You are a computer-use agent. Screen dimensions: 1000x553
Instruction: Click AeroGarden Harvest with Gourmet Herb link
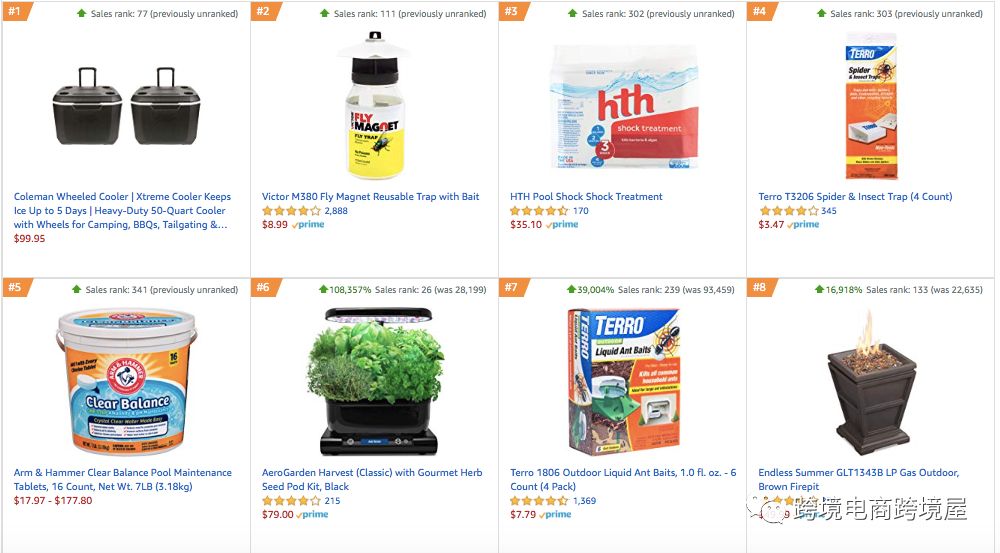(372, 479)
